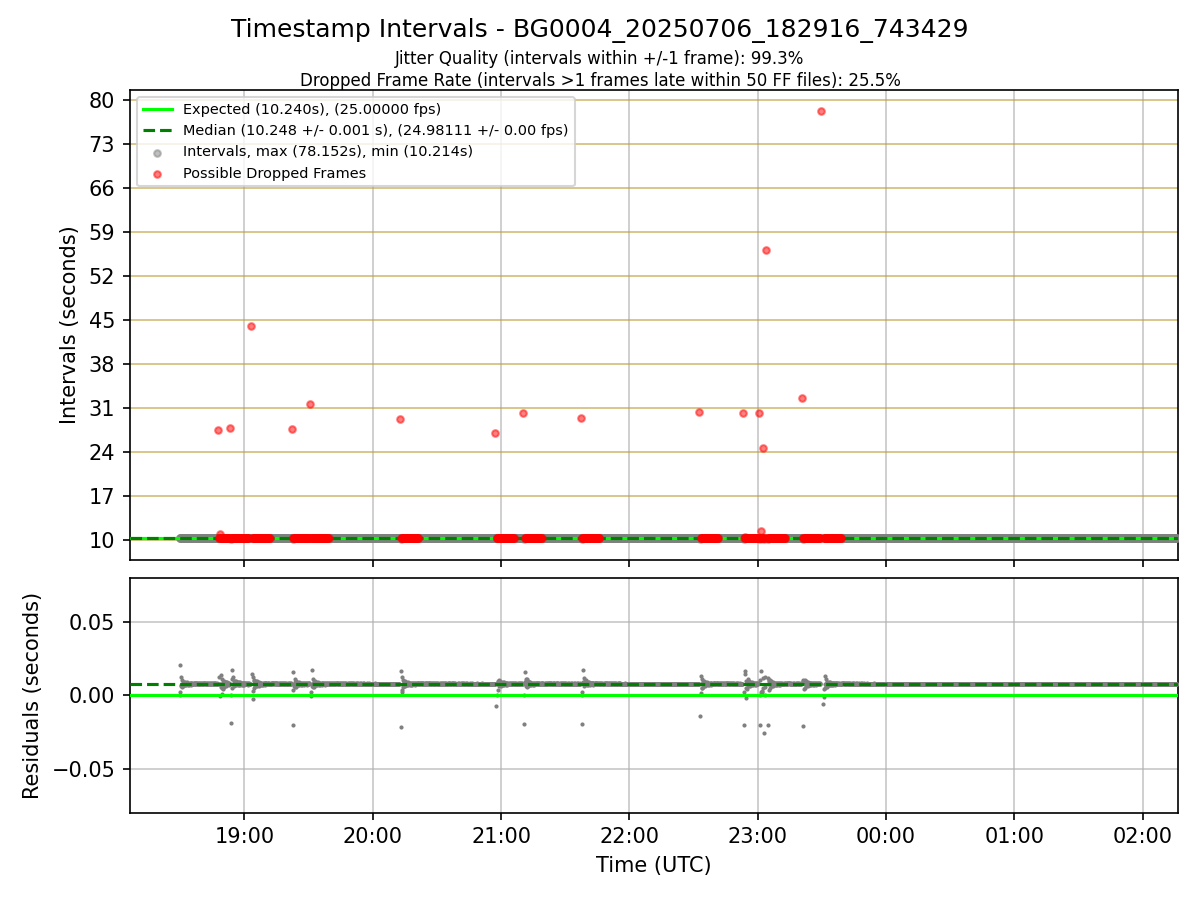Select the red outlier point at 56 seconds
Screen dimensions: 1200x900
pyautogui.click(x=766, y=250)
